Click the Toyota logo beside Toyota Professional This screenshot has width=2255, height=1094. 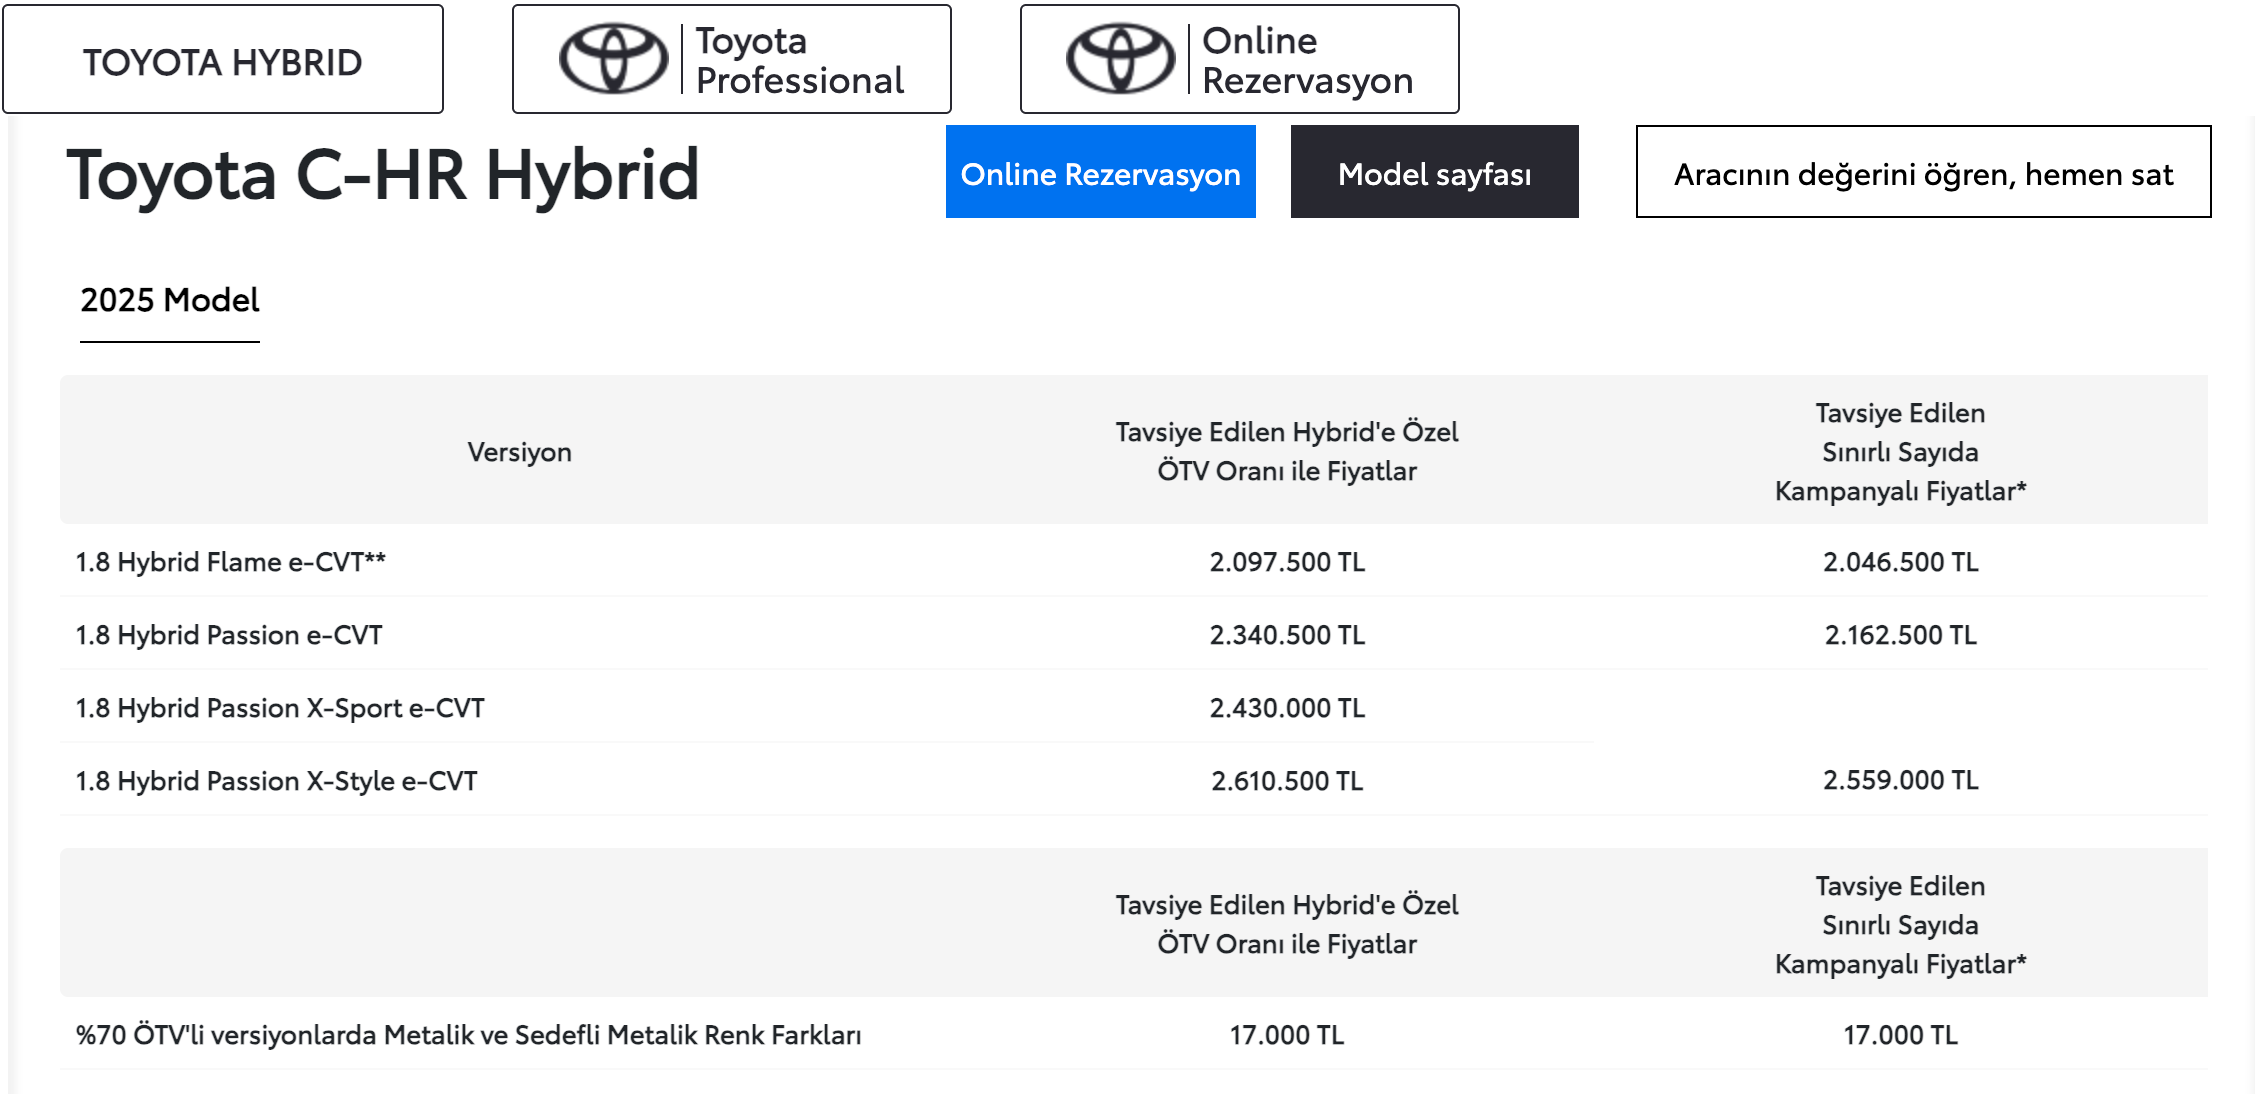(x=613, y=59)
